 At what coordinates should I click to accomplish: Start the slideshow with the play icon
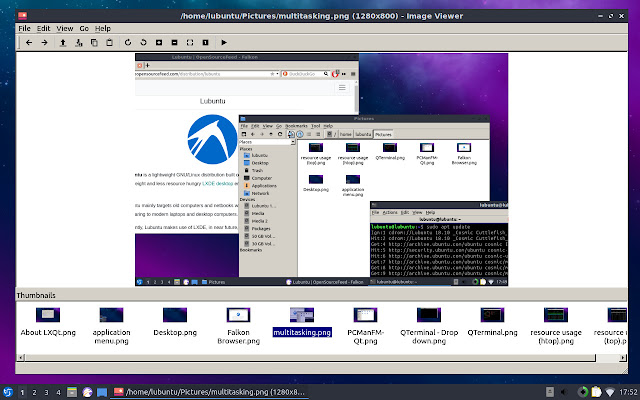[224, 42]
